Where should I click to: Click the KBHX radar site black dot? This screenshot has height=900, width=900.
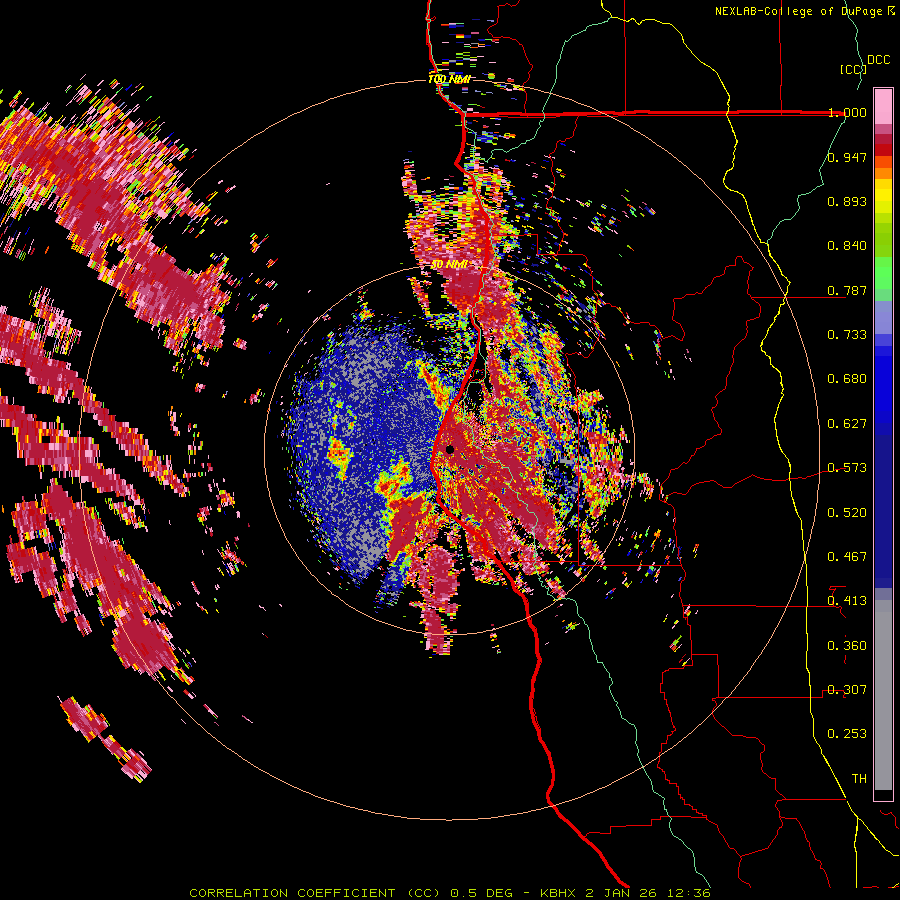point(449,449)
